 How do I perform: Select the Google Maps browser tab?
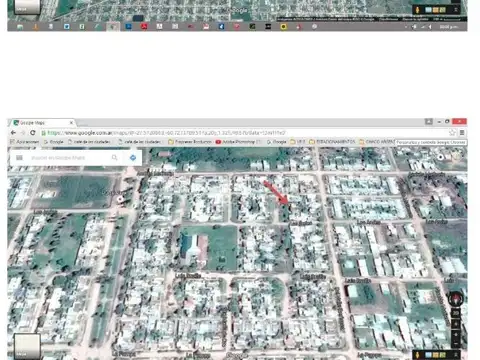click(43, 123)
